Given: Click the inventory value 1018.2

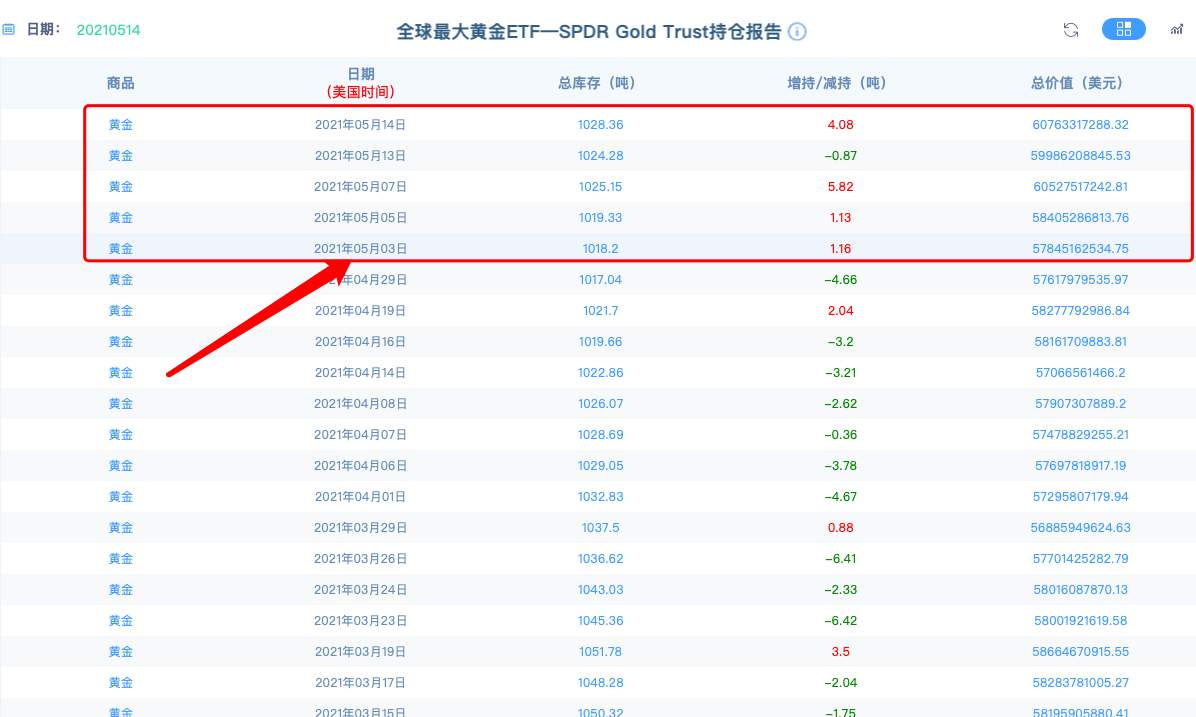Looking at the screenshot, I should 600,249.
